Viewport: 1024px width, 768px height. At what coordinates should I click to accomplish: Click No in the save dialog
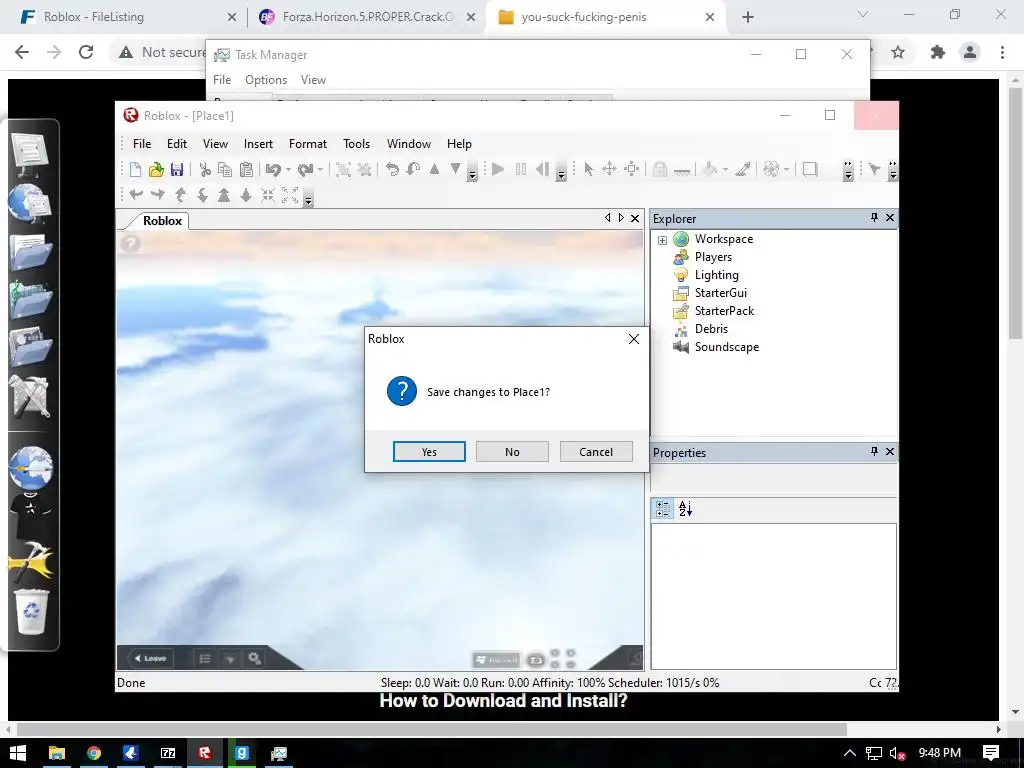pos(512,451)
